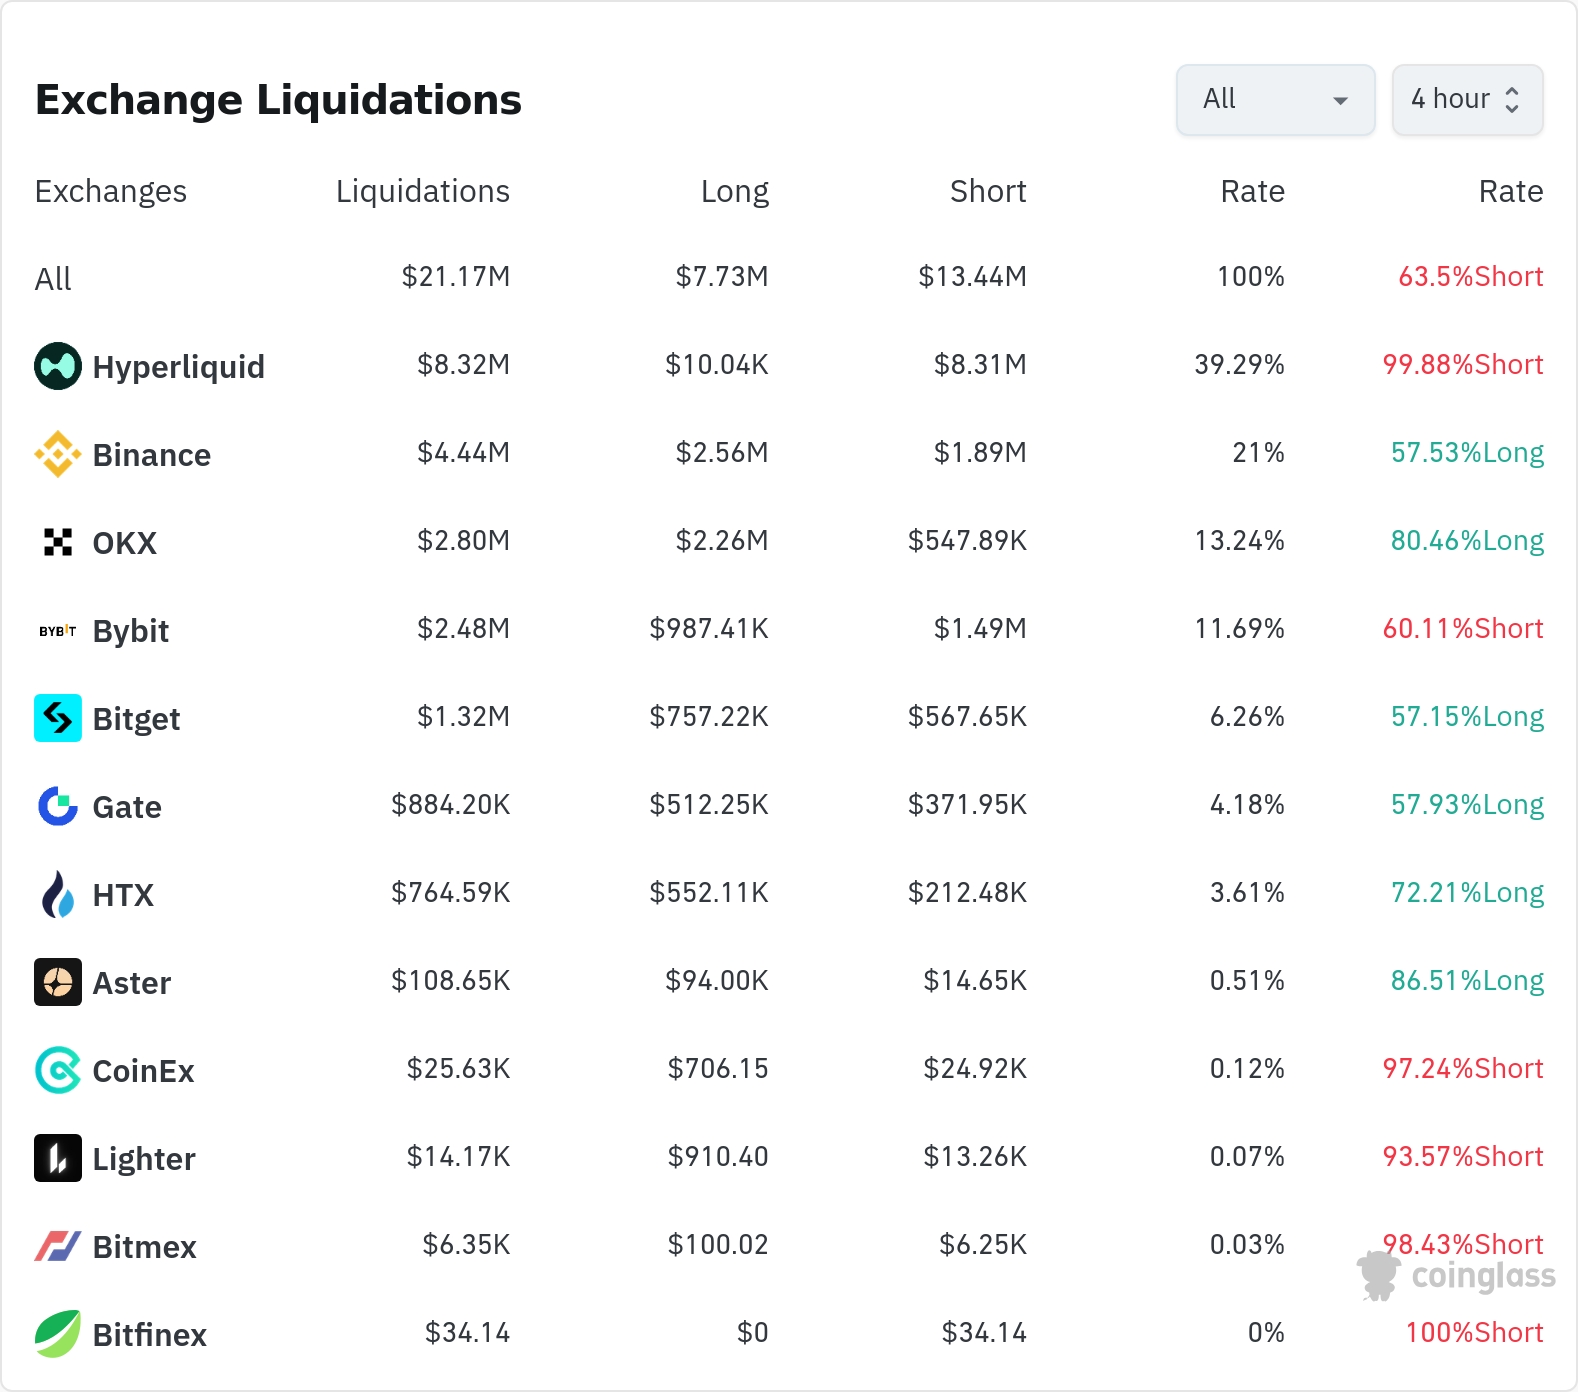Click the Hyperliquid exchange logo icon
The height and width of the screenshot is (1392, 1578).
[x=58, y=366]
